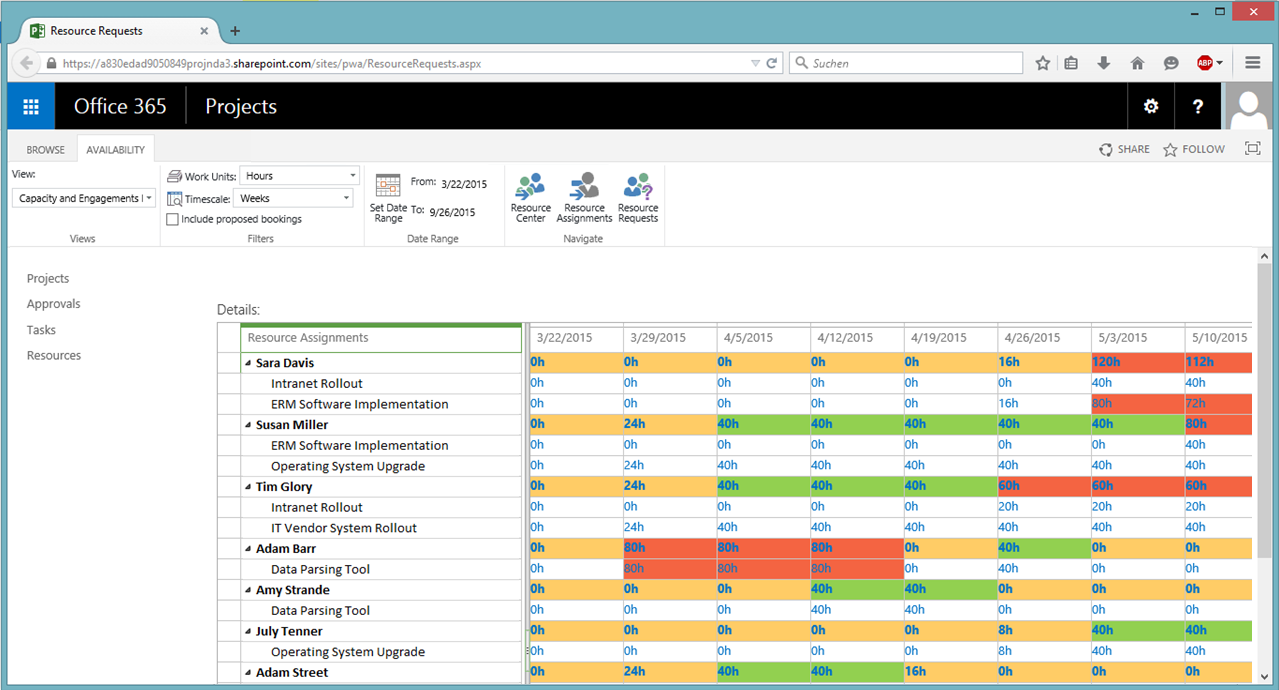Screen dimensions: 1279x690
Task: Open the View selection dropdown
Action: pyautogui.click(x=84, y=198)
